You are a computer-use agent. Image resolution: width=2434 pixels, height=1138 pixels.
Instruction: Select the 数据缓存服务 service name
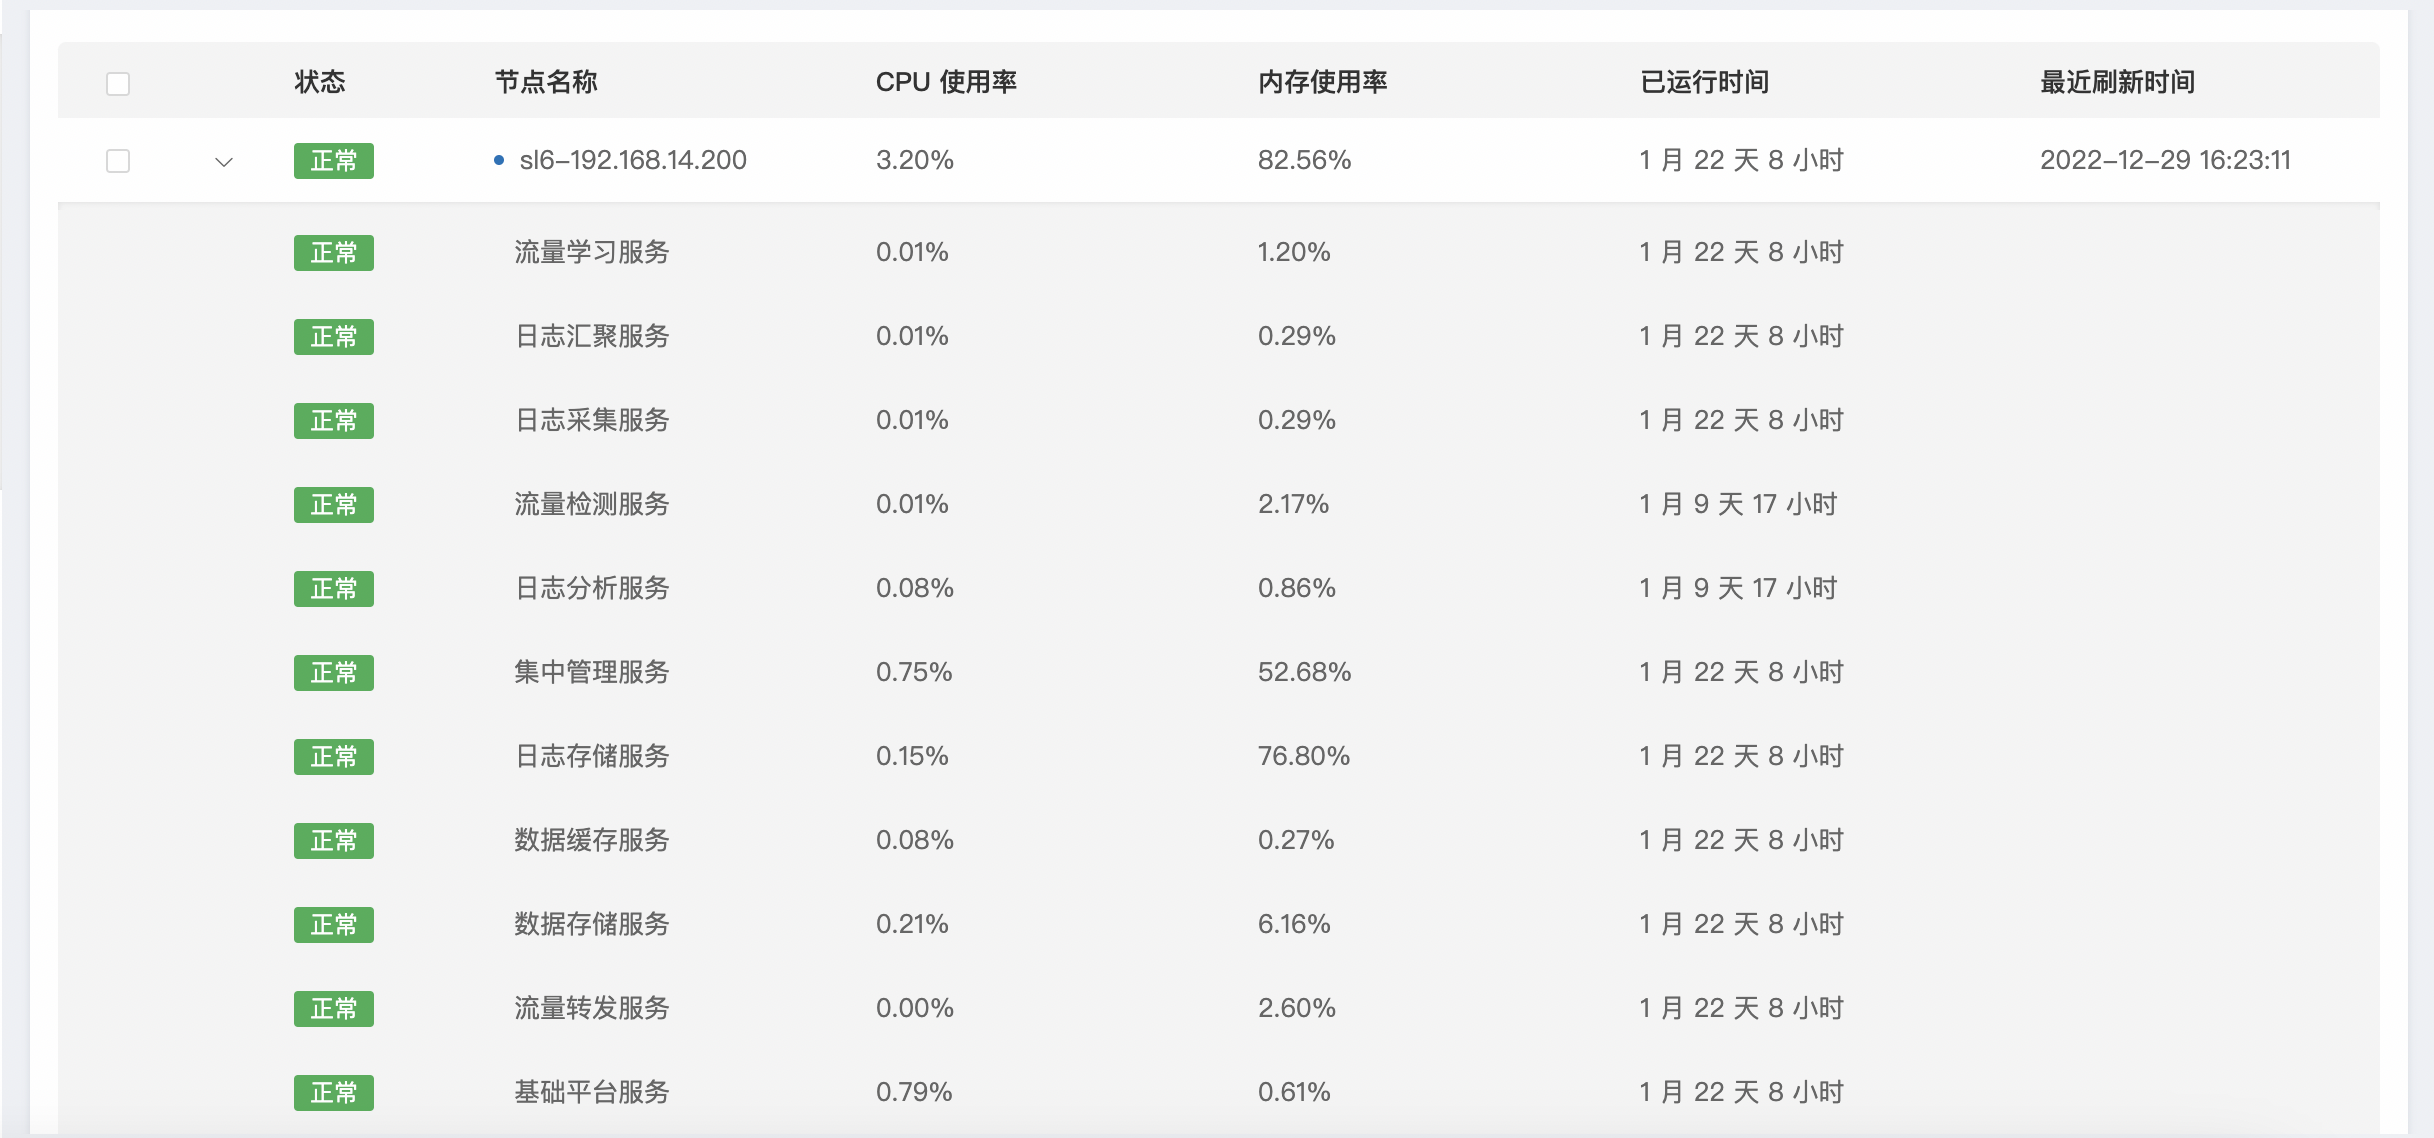(591, 841)
